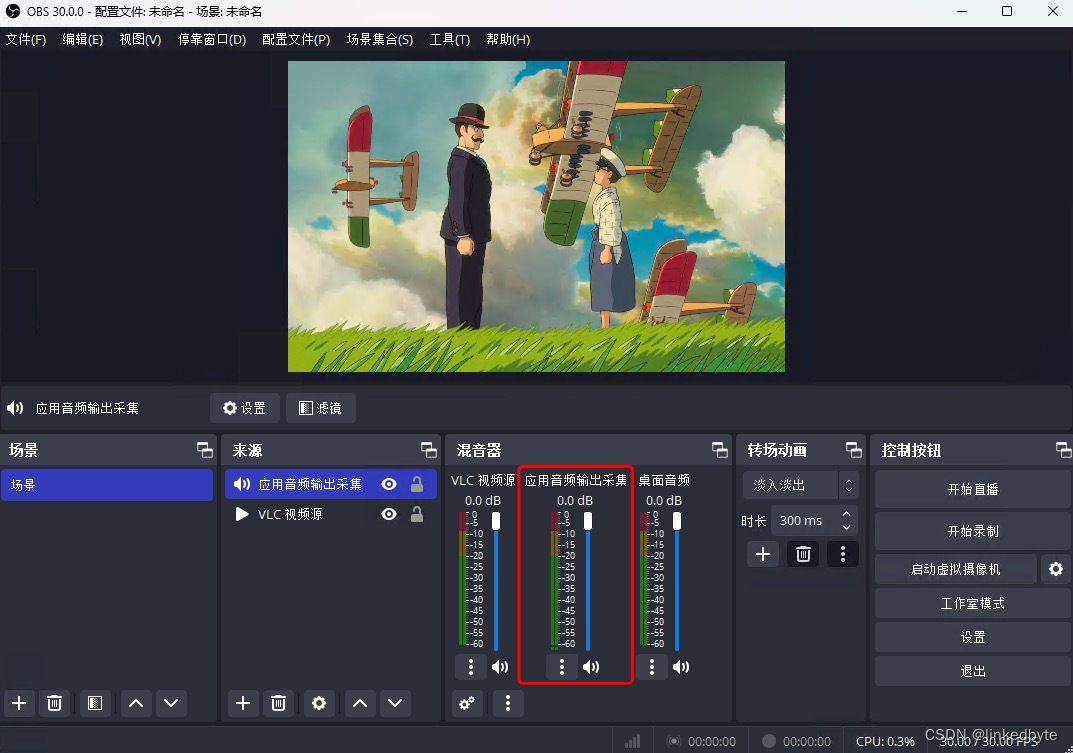Viewport: 1073px width, 753px height.
Task: Delete selected scene with trash icon
Action: 55,703
